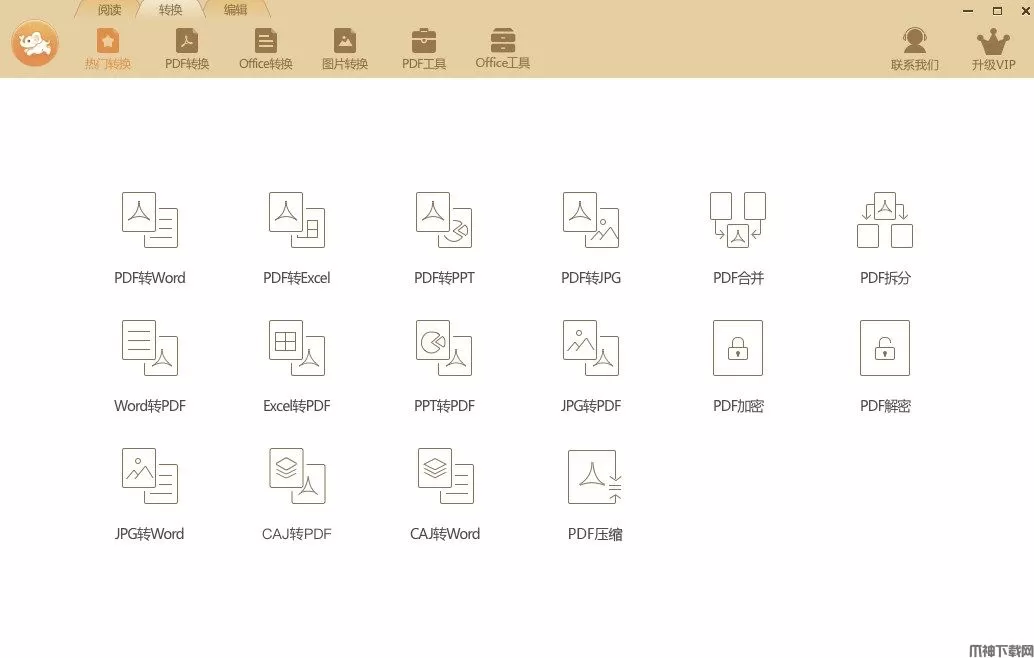
Task: Open the PDF解密 unlock icon
Action: click(x=885, y=348)
